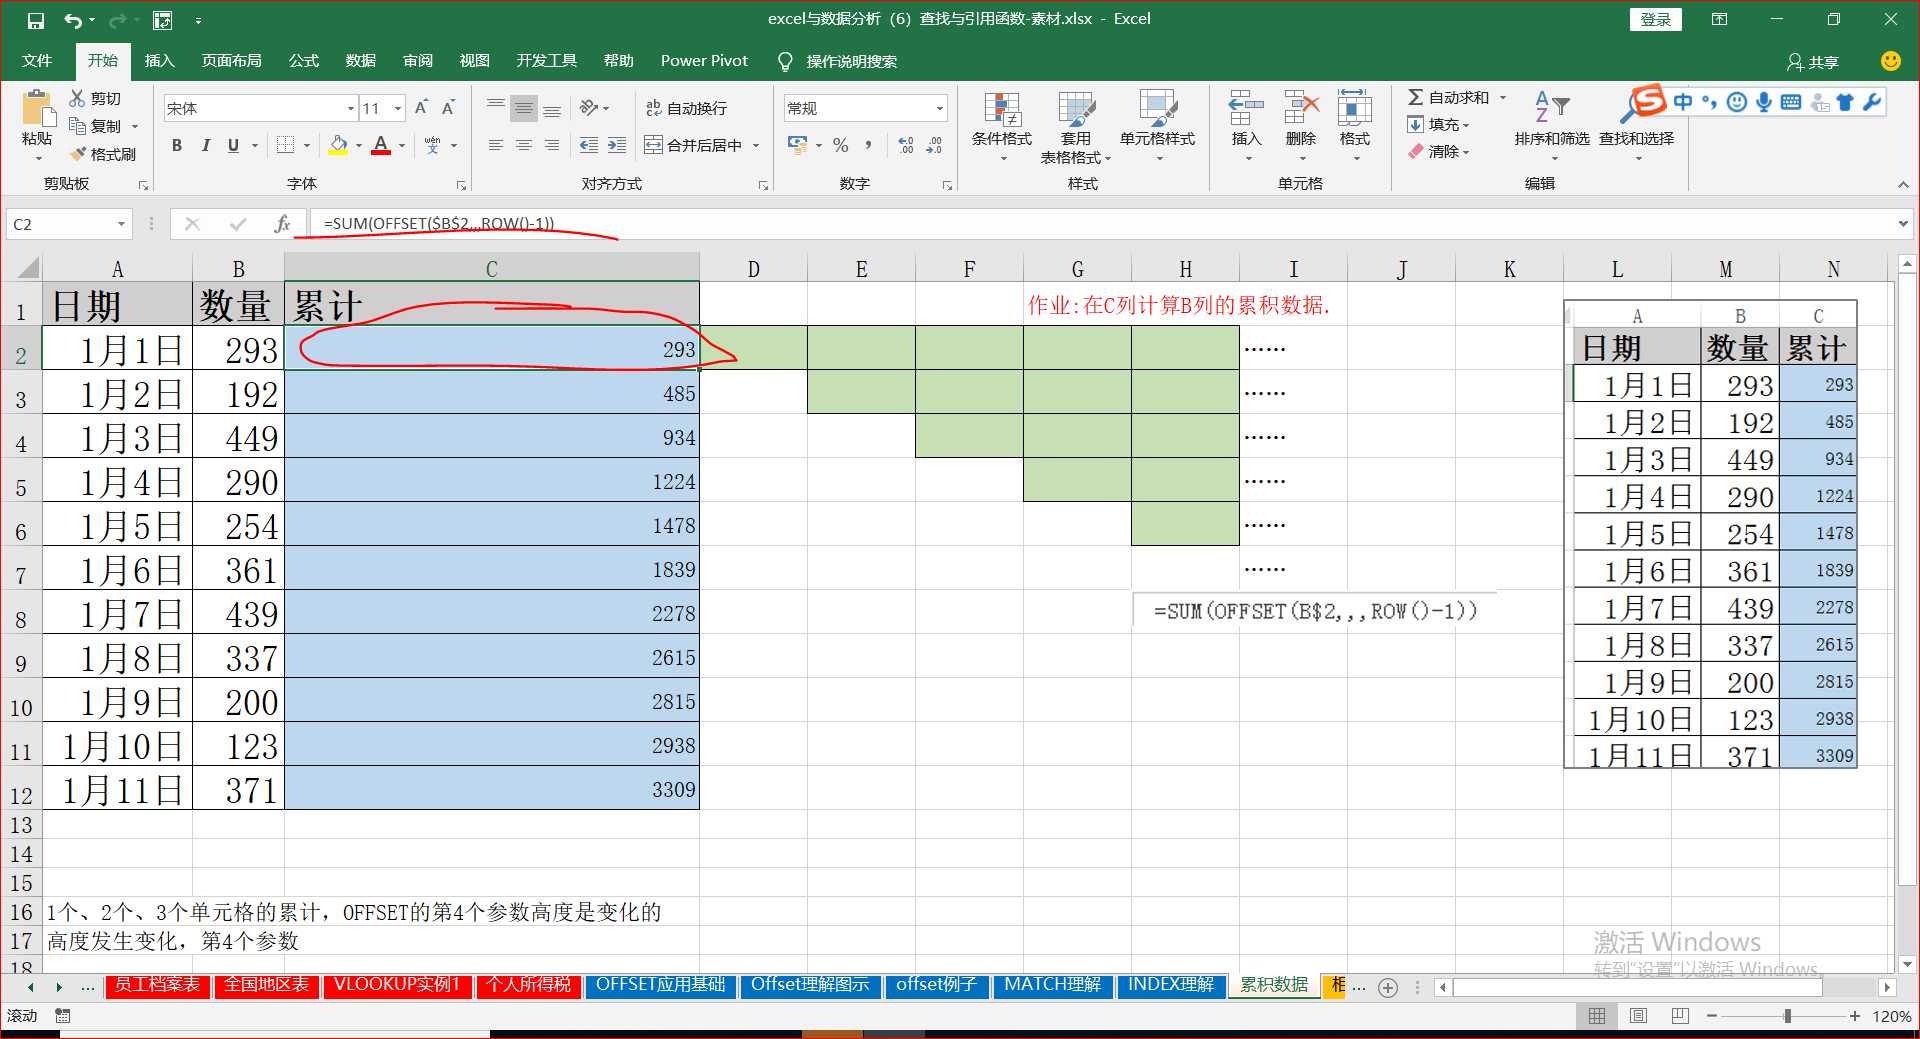Click the cell borders icon
1920x1039 pixels.
285,146
